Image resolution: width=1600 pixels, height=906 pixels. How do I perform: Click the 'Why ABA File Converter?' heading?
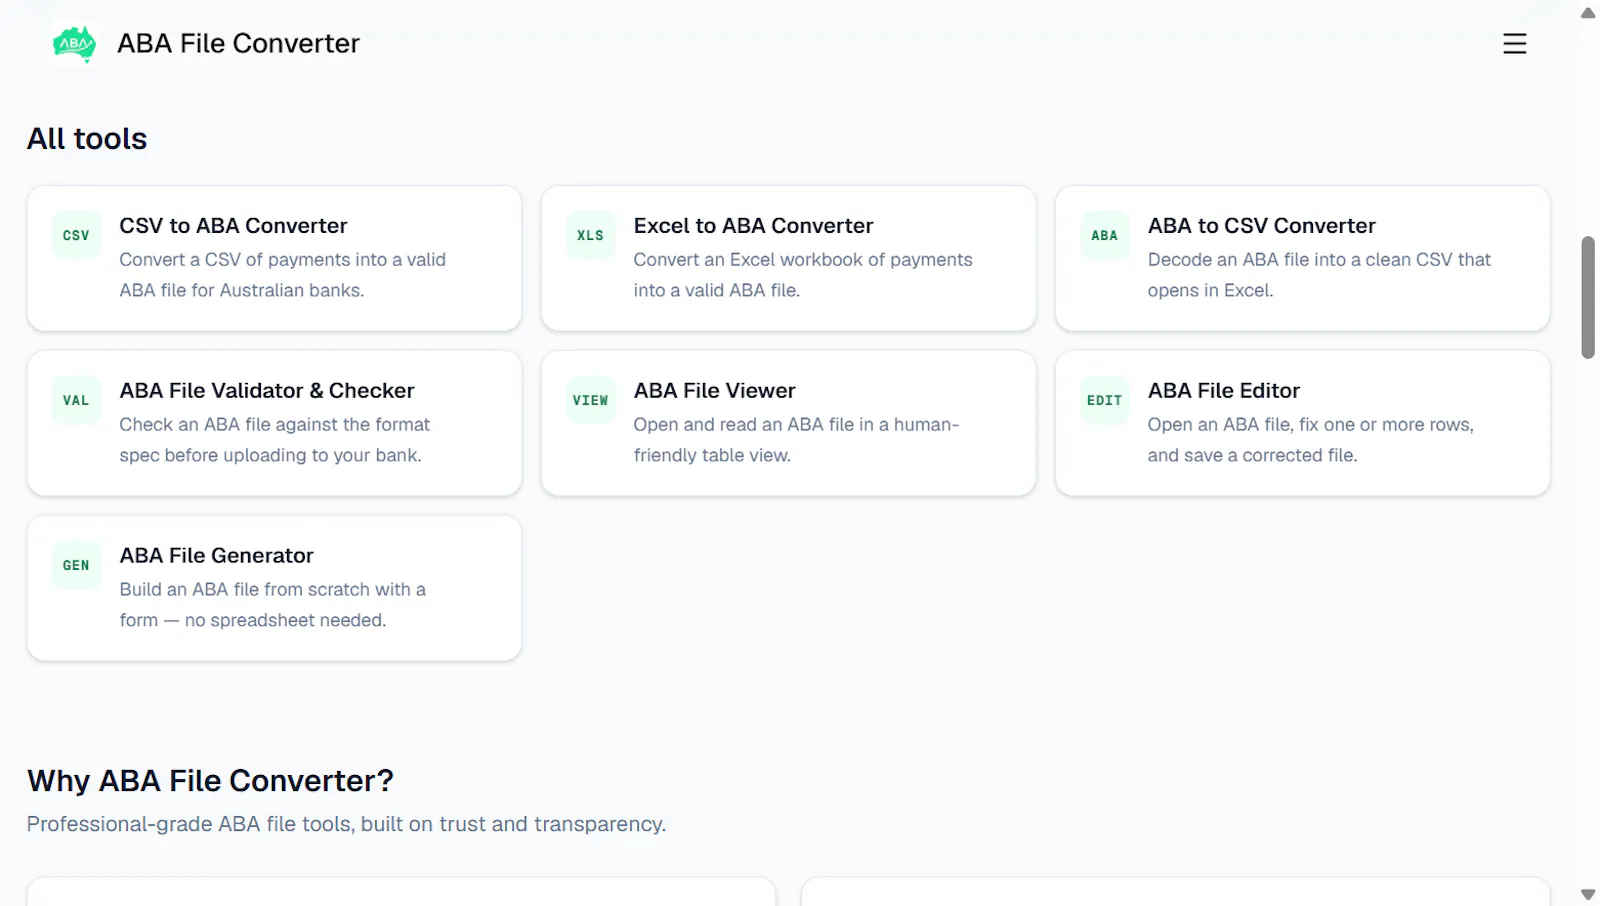(x=210, y=781)
